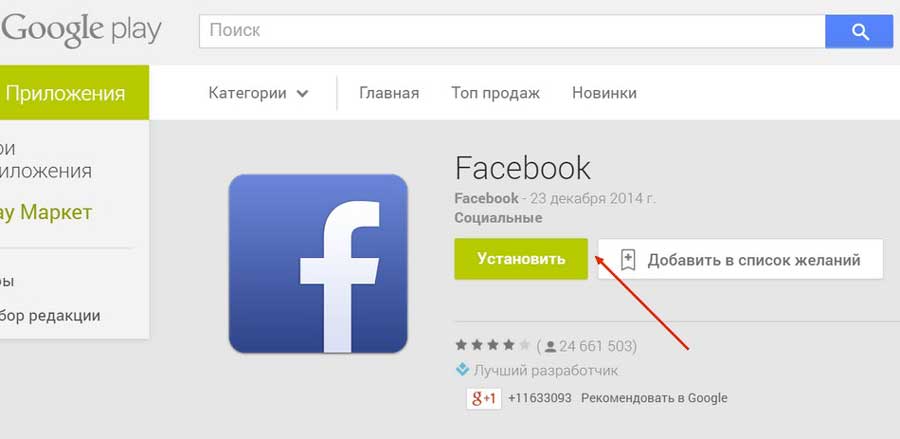
Task: Click the reviewer count person icon
Action: [550, 347]
